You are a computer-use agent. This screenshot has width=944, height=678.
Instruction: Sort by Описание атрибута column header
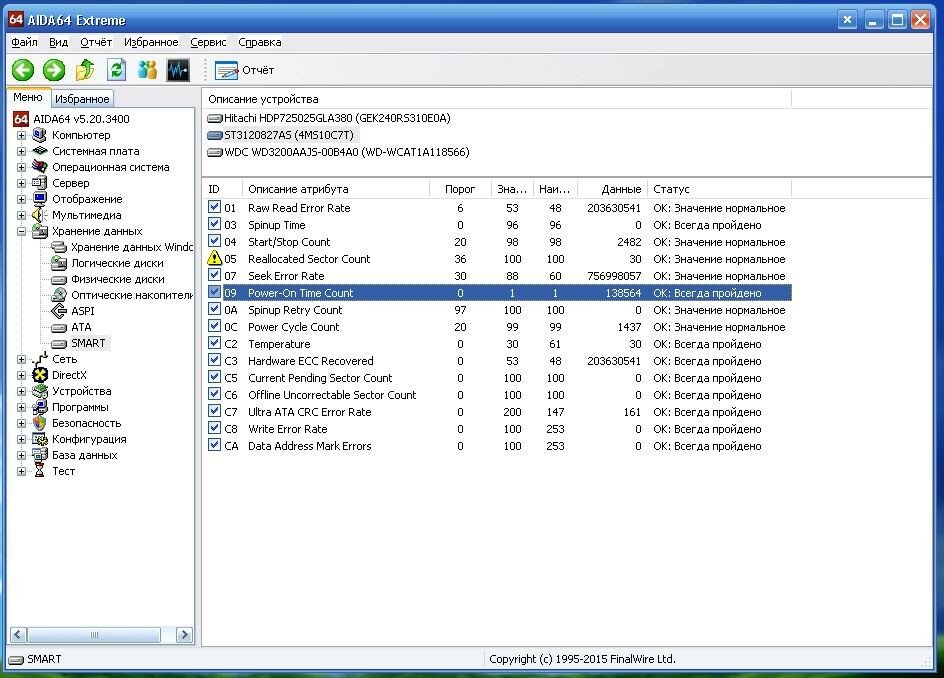[336, 189]
